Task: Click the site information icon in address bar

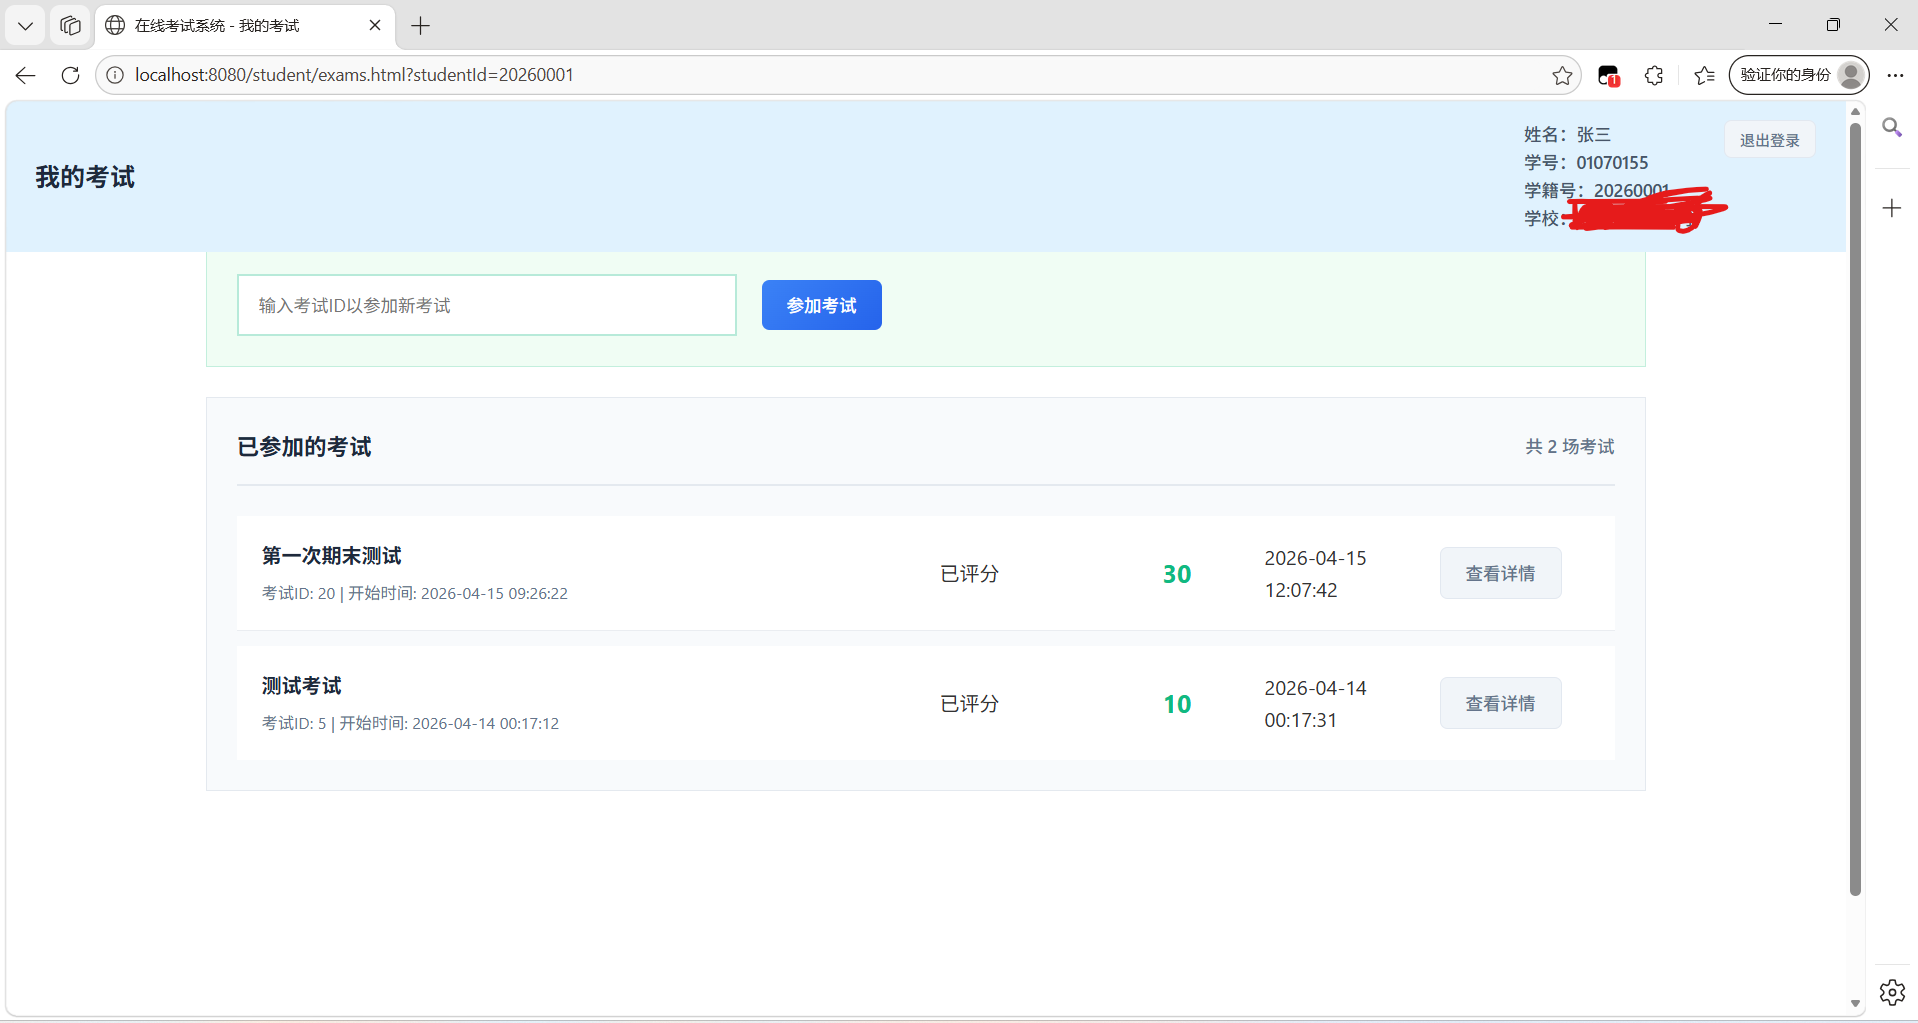Action: [x=116, y=75]
